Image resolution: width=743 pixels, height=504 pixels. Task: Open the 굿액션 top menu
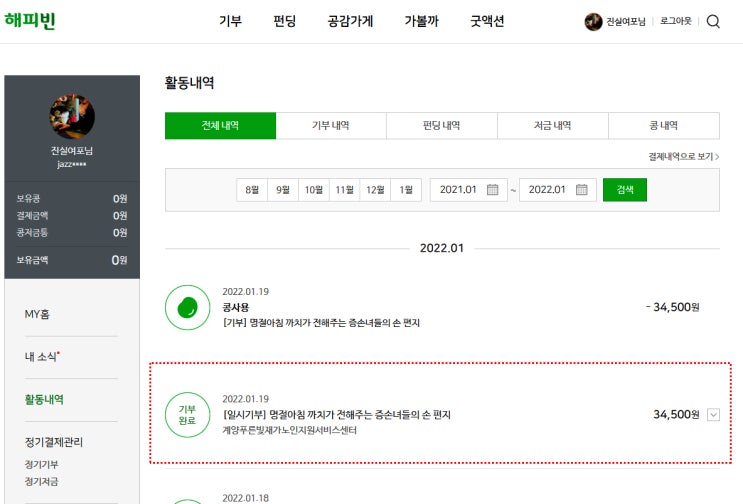tap(487, 21)
